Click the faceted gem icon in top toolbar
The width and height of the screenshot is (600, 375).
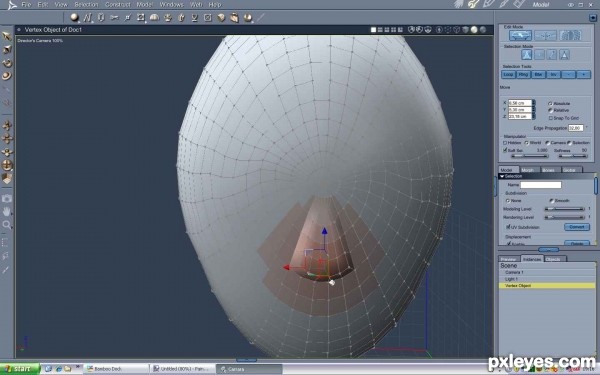coord(221,18)
